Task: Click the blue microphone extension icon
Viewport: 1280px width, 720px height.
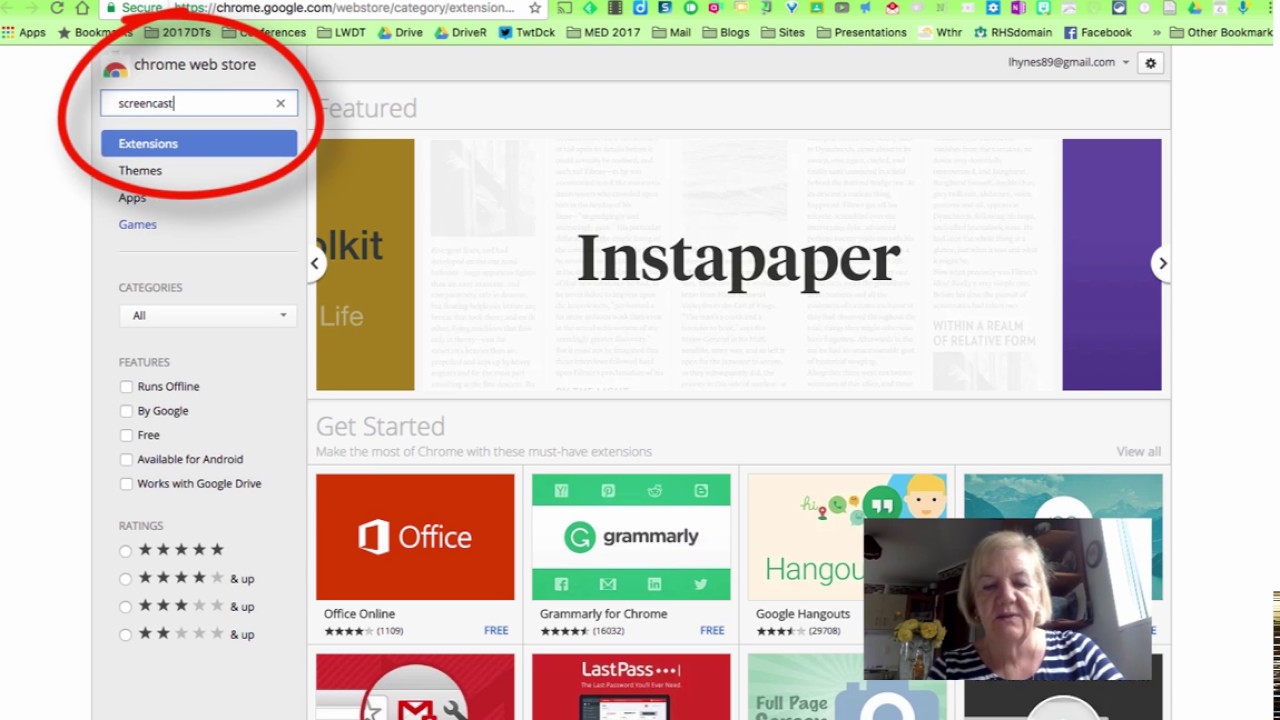Action: 1243,7
